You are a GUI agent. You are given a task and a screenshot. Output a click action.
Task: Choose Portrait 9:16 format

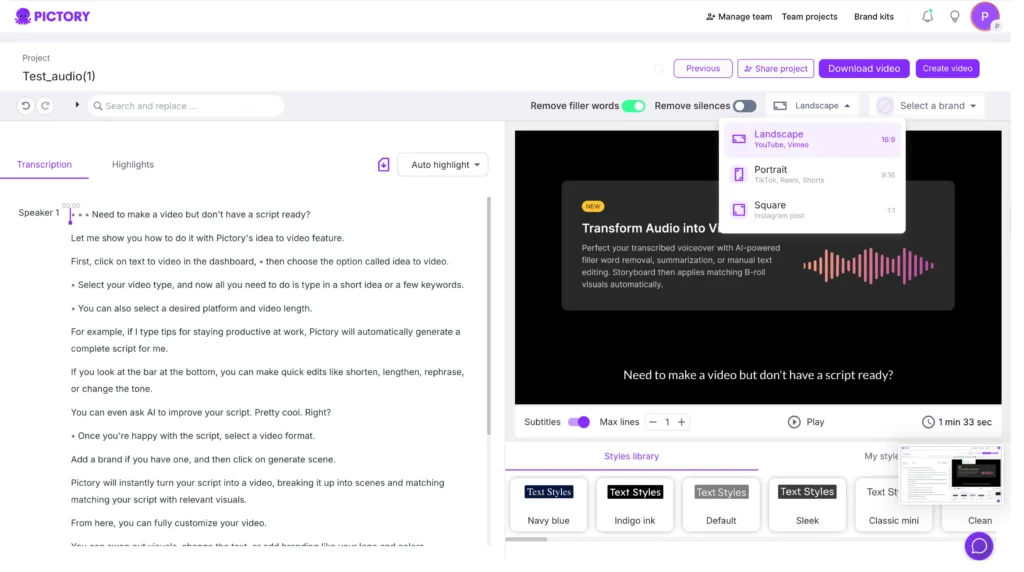813,174
